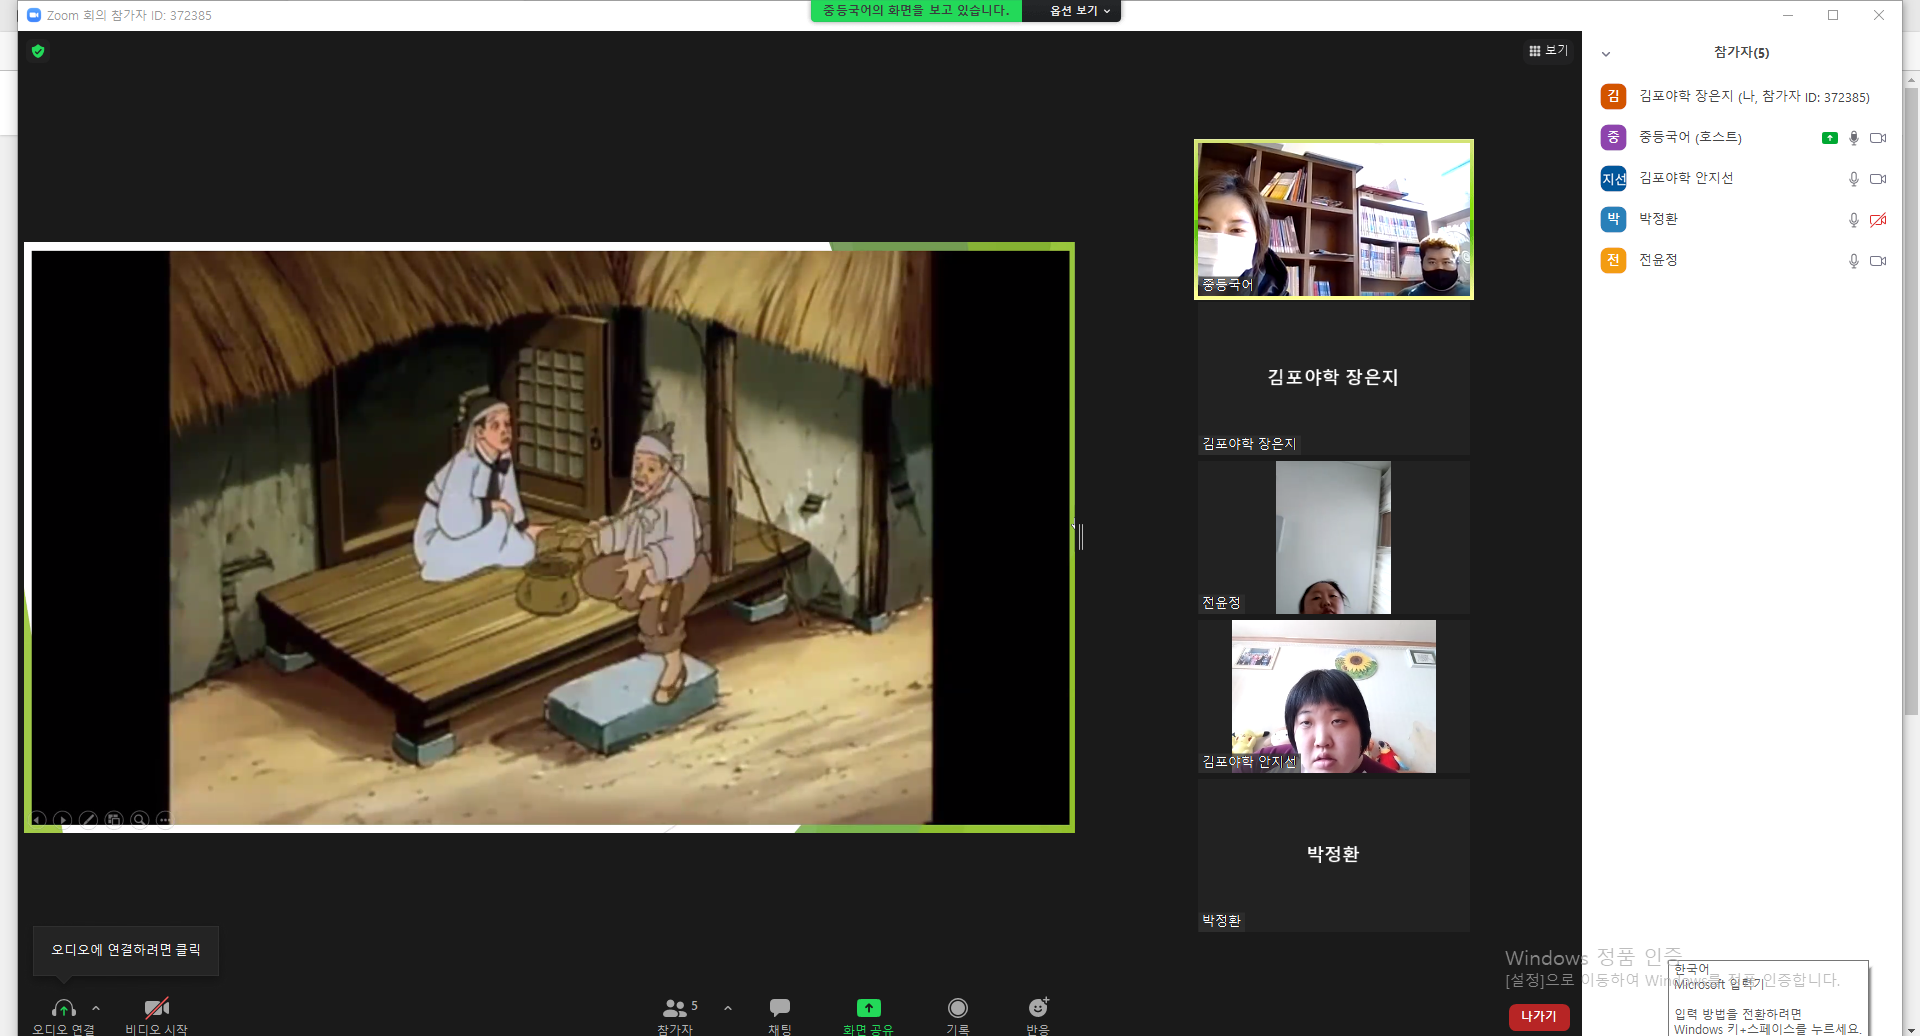This screenshot has height=1036, width=1920.
Task: Click the 나가기 leave button
Action: tap(1539, 1016)
